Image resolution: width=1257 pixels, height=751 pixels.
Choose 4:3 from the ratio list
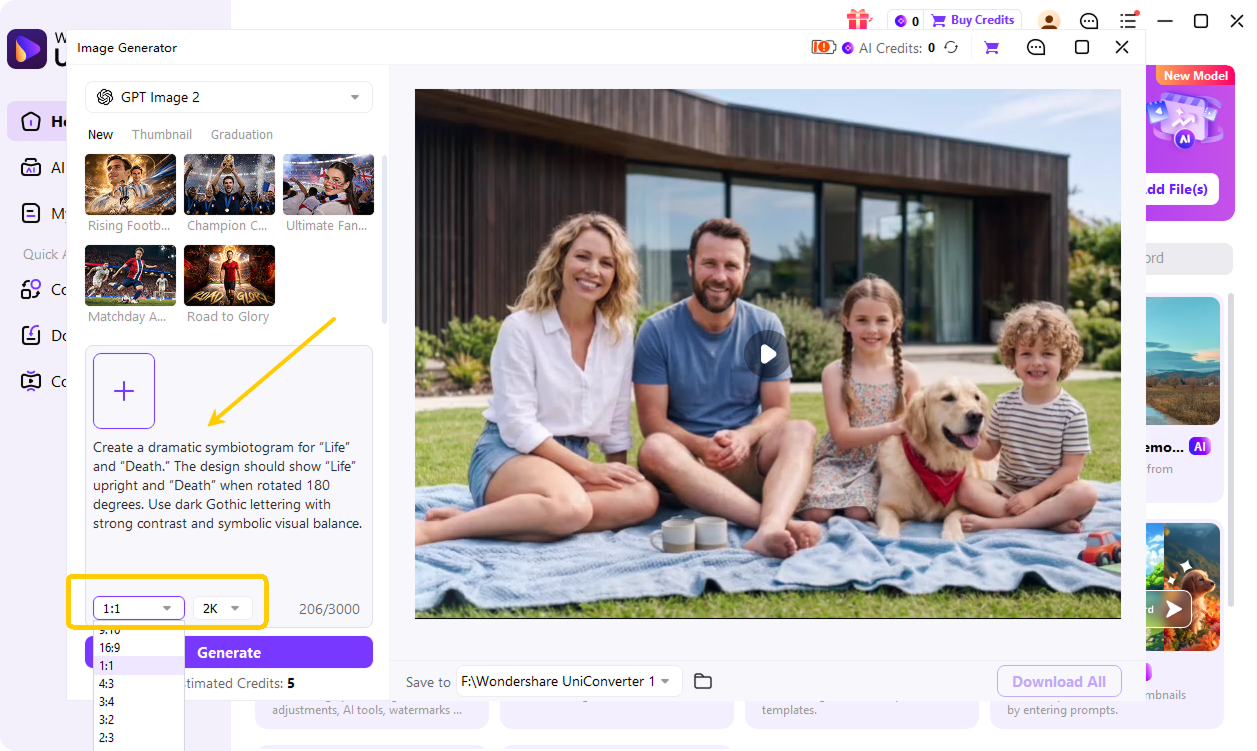(139, 684)
